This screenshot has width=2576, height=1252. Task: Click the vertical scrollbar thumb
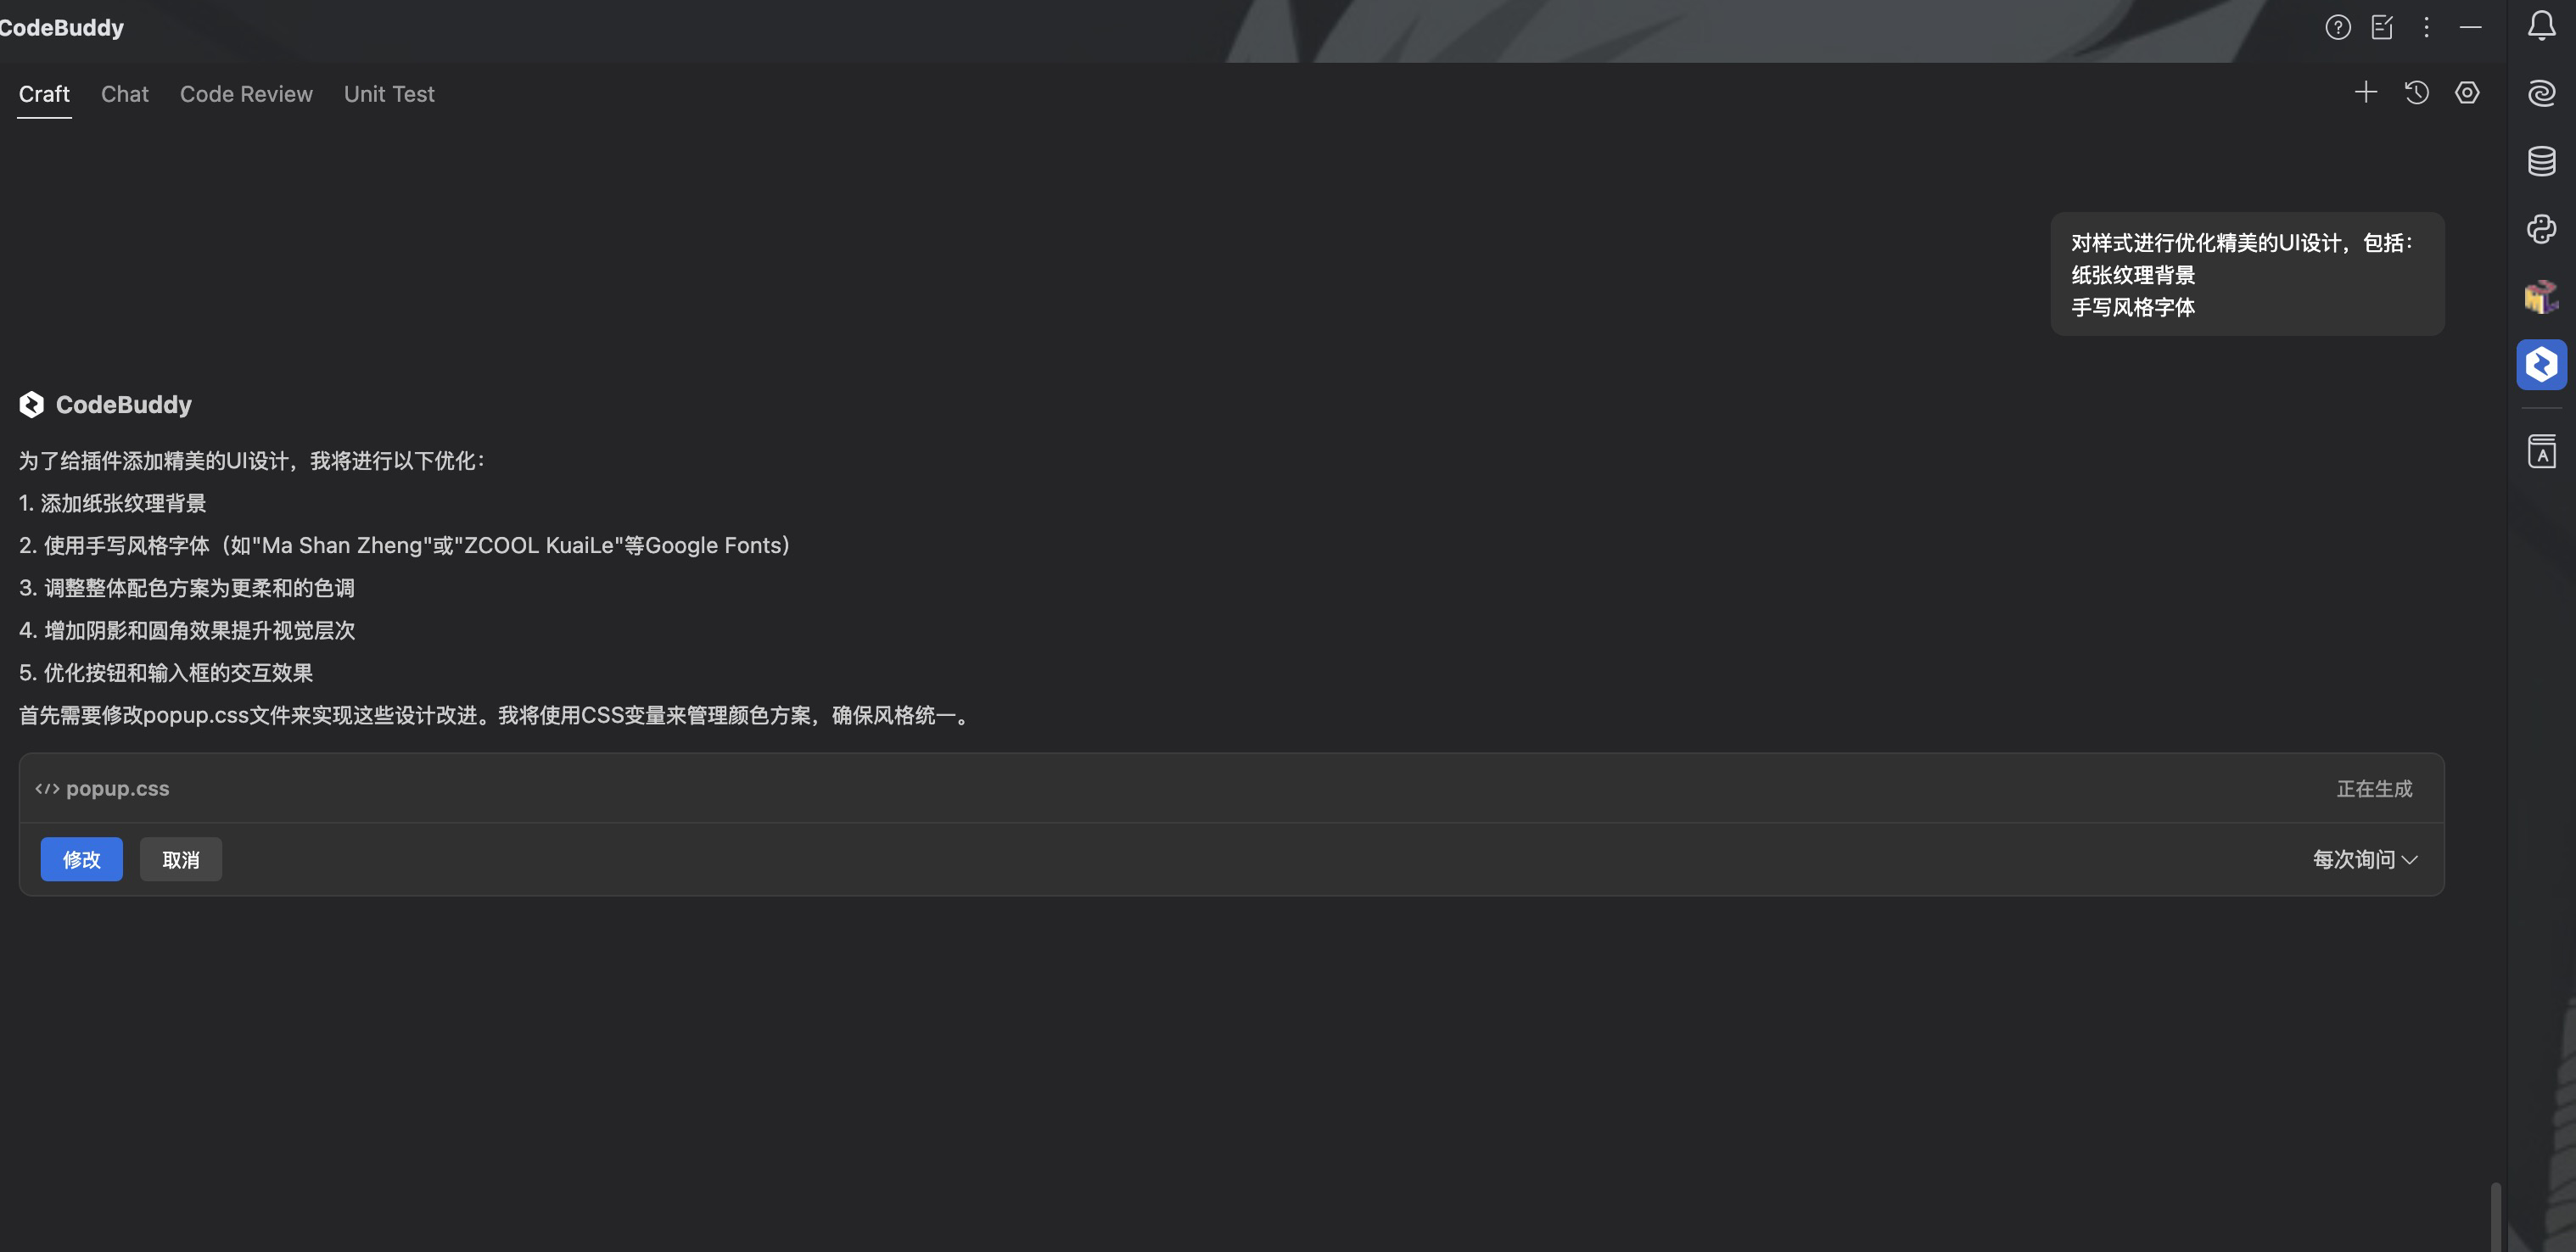point(2495,1216)
